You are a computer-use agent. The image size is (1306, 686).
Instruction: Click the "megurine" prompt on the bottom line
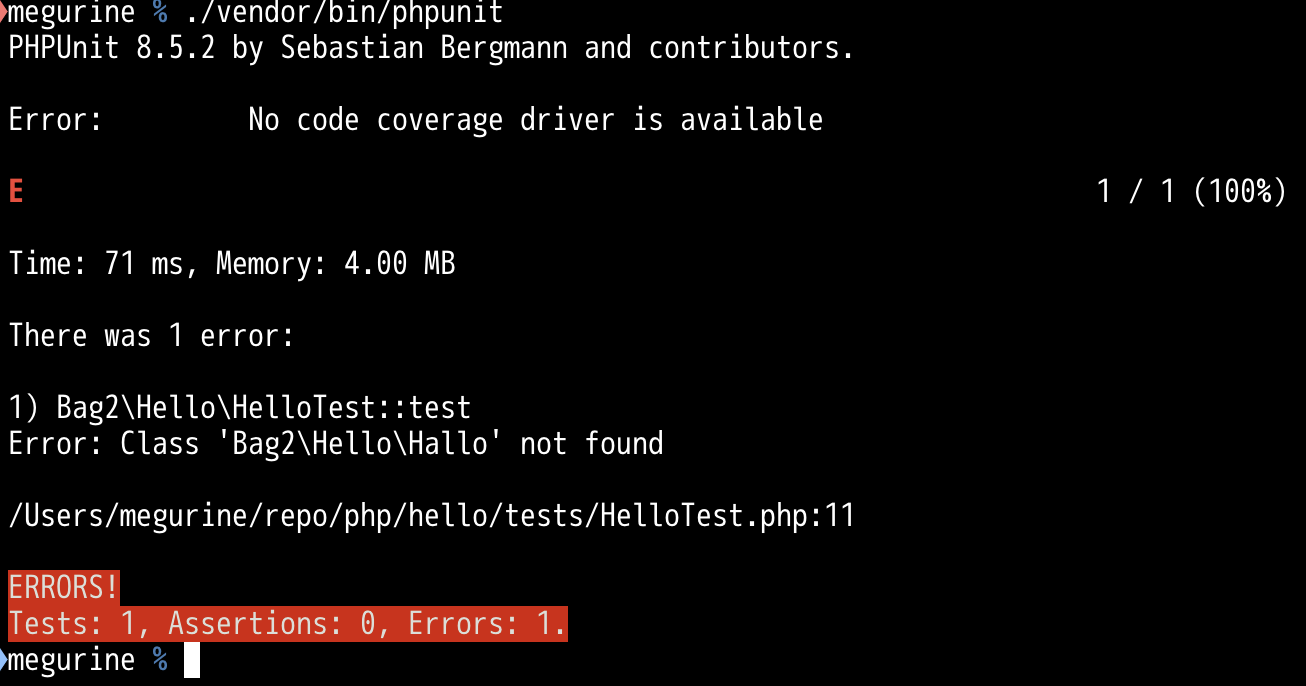[x=72, y=660]
